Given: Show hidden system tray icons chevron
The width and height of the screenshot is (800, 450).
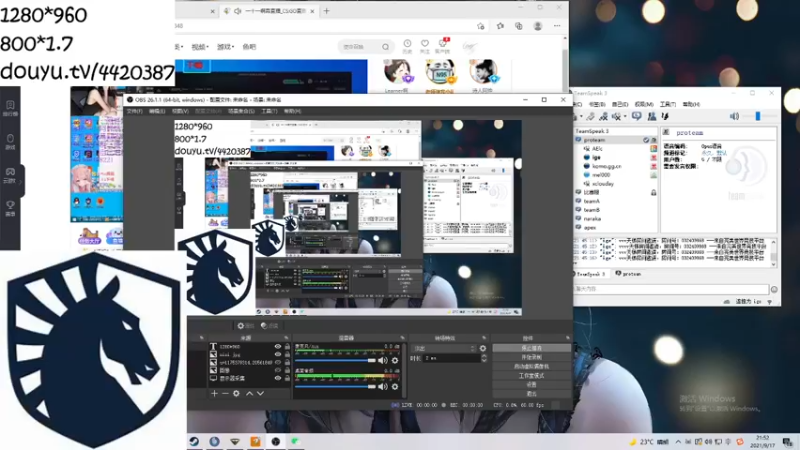Looking at the screenshot, I should 678,442.
